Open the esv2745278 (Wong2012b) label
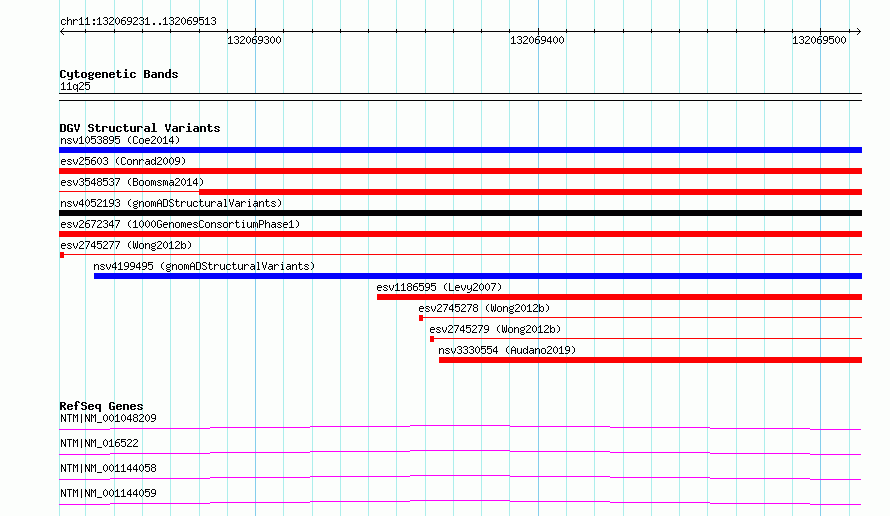Viewport: 890px width, 516px height. pos(484,308)
